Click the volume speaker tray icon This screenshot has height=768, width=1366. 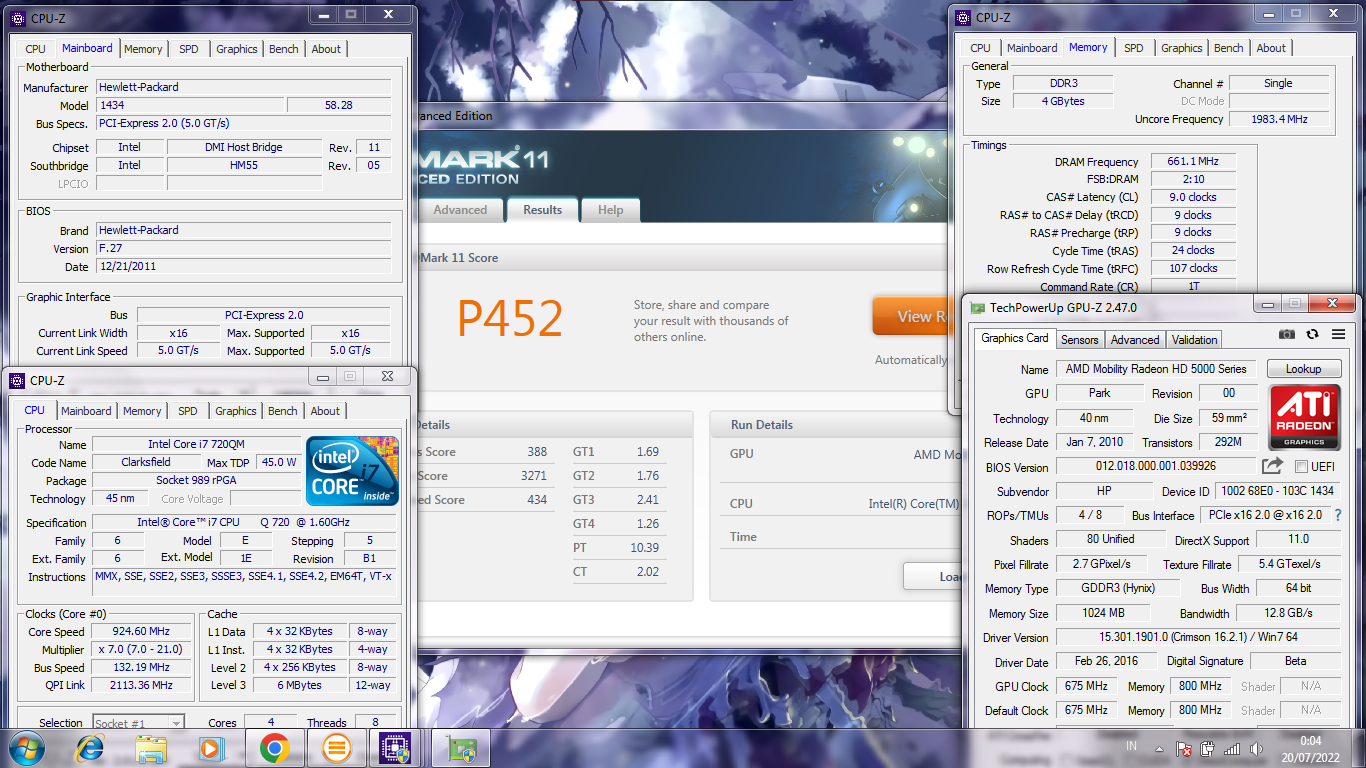point(1255,748)
